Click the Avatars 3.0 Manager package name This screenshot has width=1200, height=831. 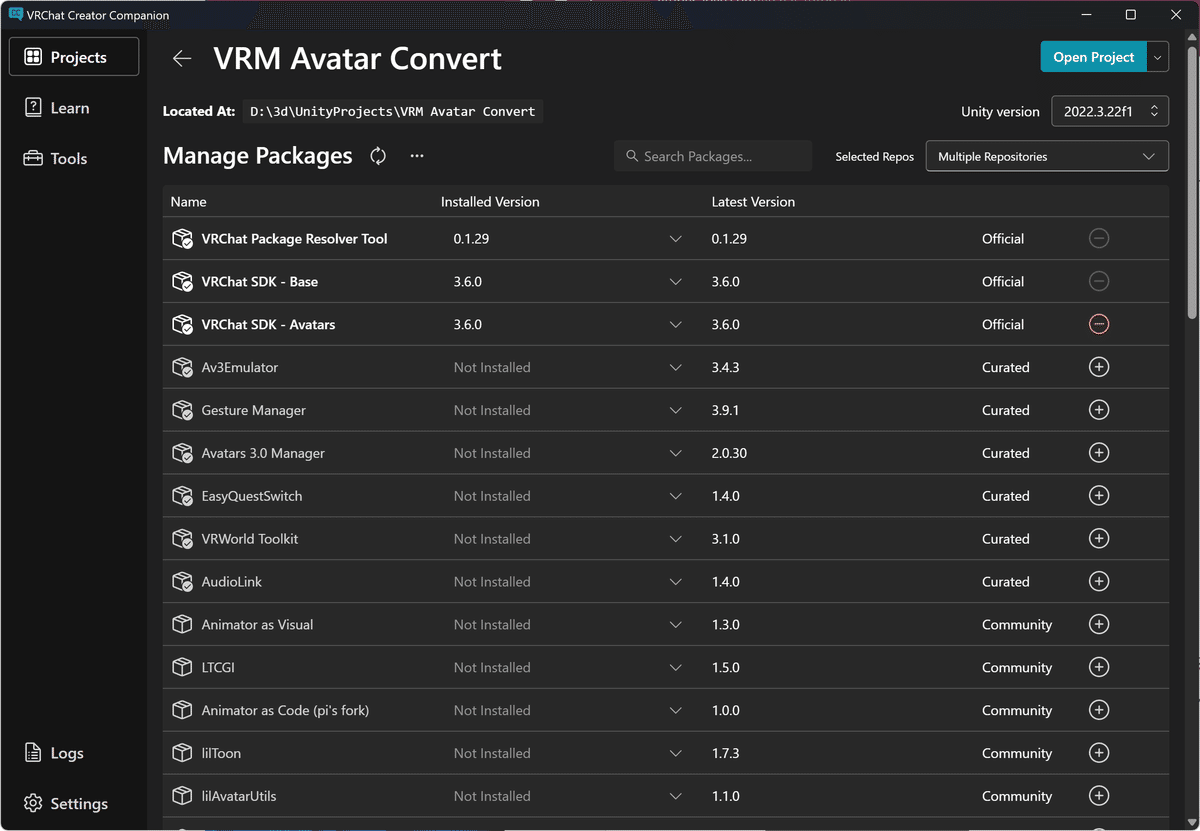[x=263, y=453]
